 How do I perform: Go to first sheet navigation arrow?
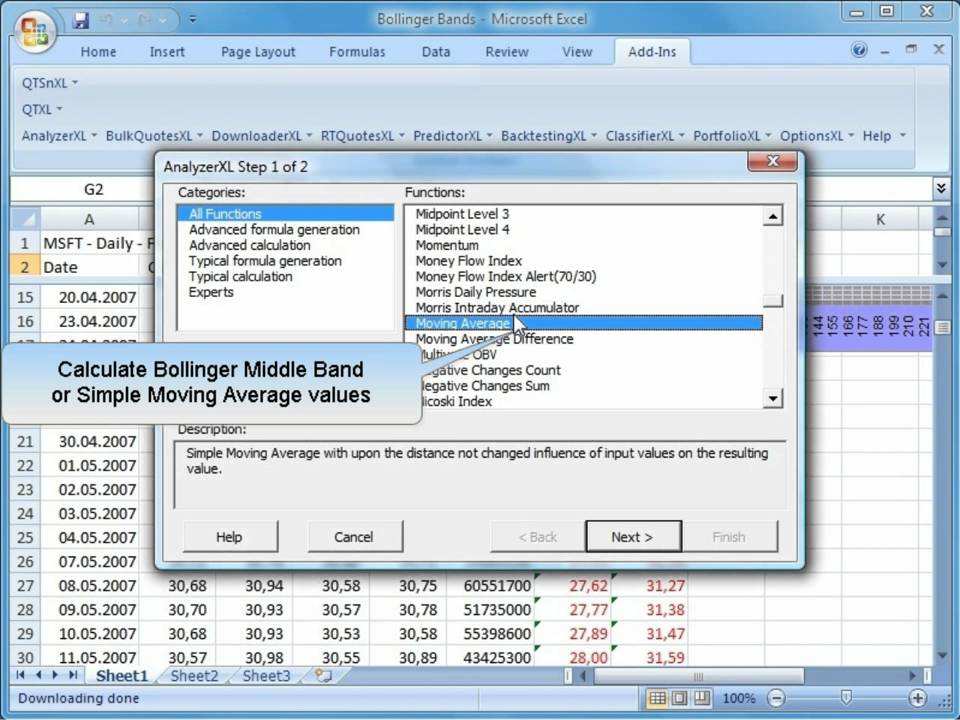(21, 675)
